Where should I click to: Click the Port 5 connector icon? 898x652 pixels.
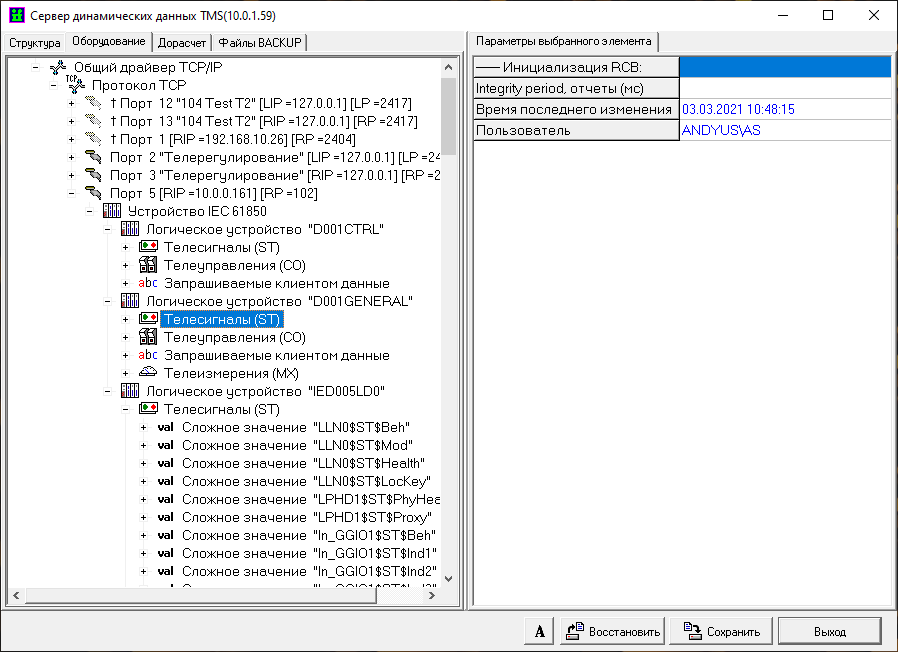(x=94, y=193)
